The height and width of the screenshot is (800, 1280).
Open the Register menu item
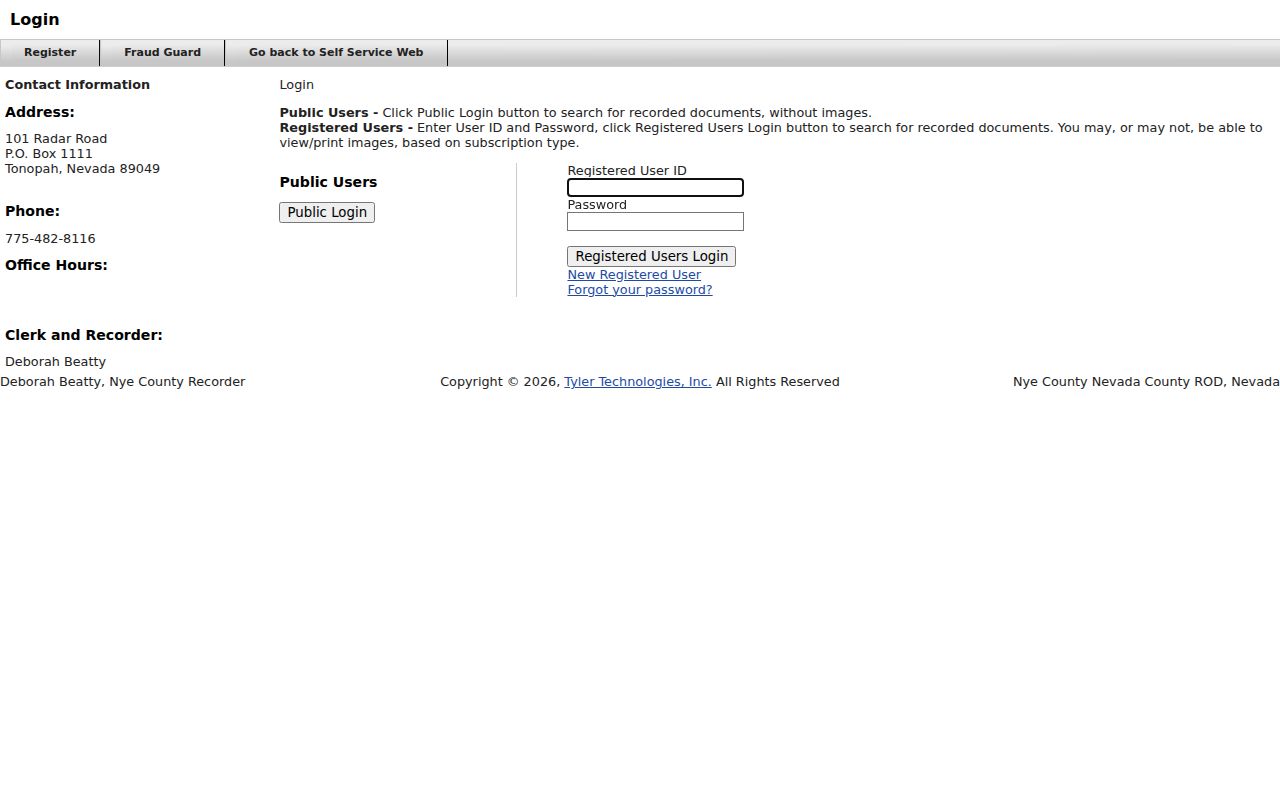coord(50,52)
